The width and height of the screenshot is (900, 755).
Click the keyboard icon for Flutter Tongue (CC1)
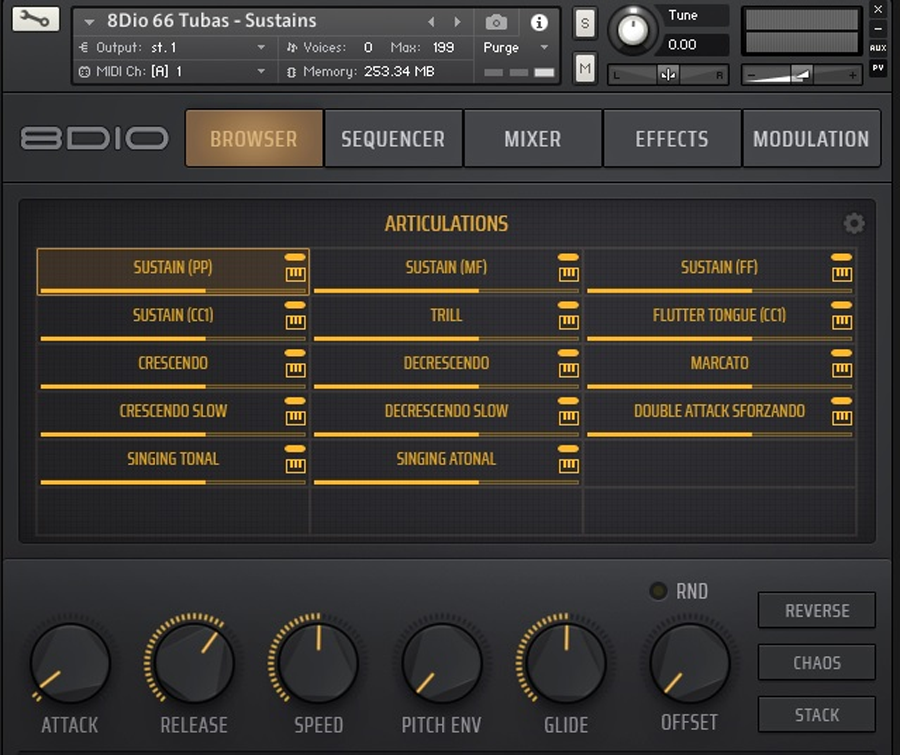point(841,322)
